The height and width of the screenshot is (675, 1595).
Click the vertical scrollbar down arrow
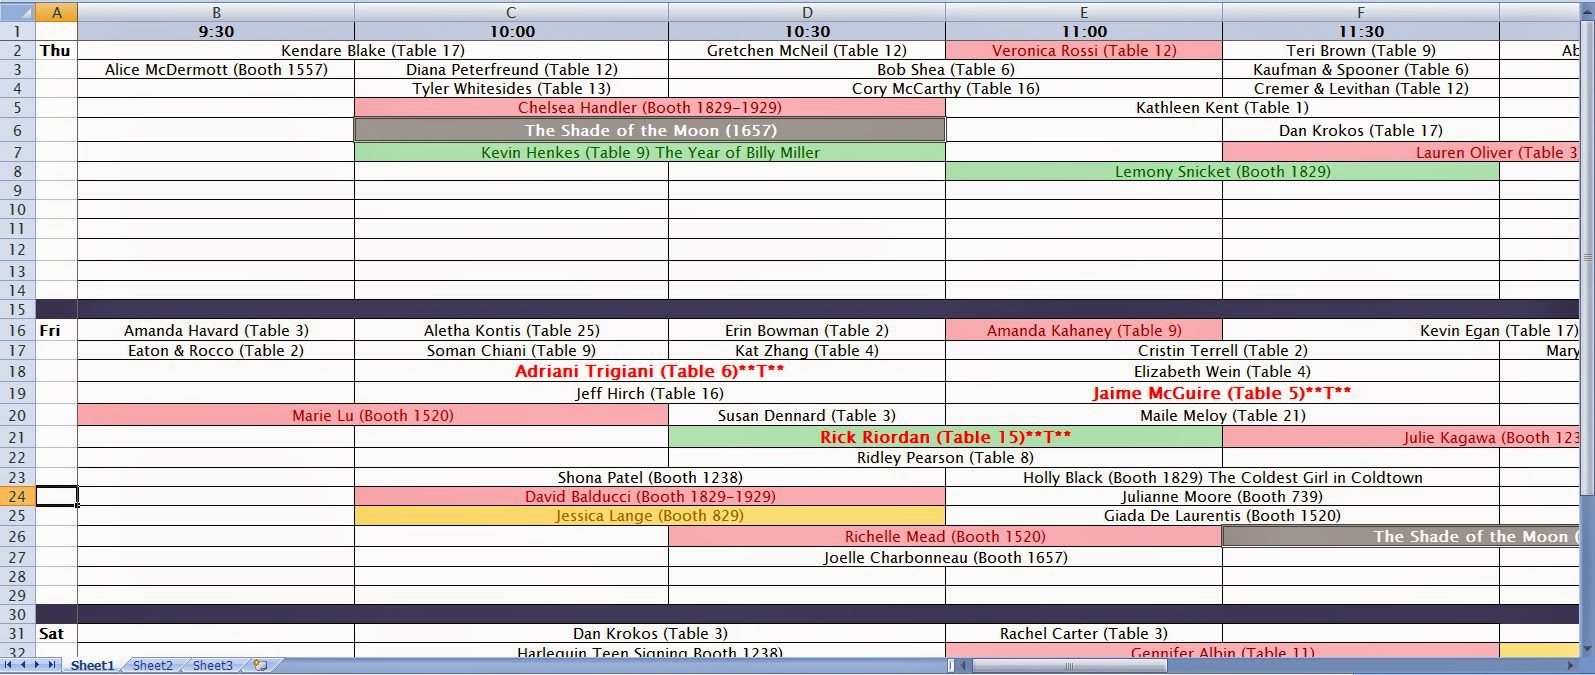coord(1587,649)
